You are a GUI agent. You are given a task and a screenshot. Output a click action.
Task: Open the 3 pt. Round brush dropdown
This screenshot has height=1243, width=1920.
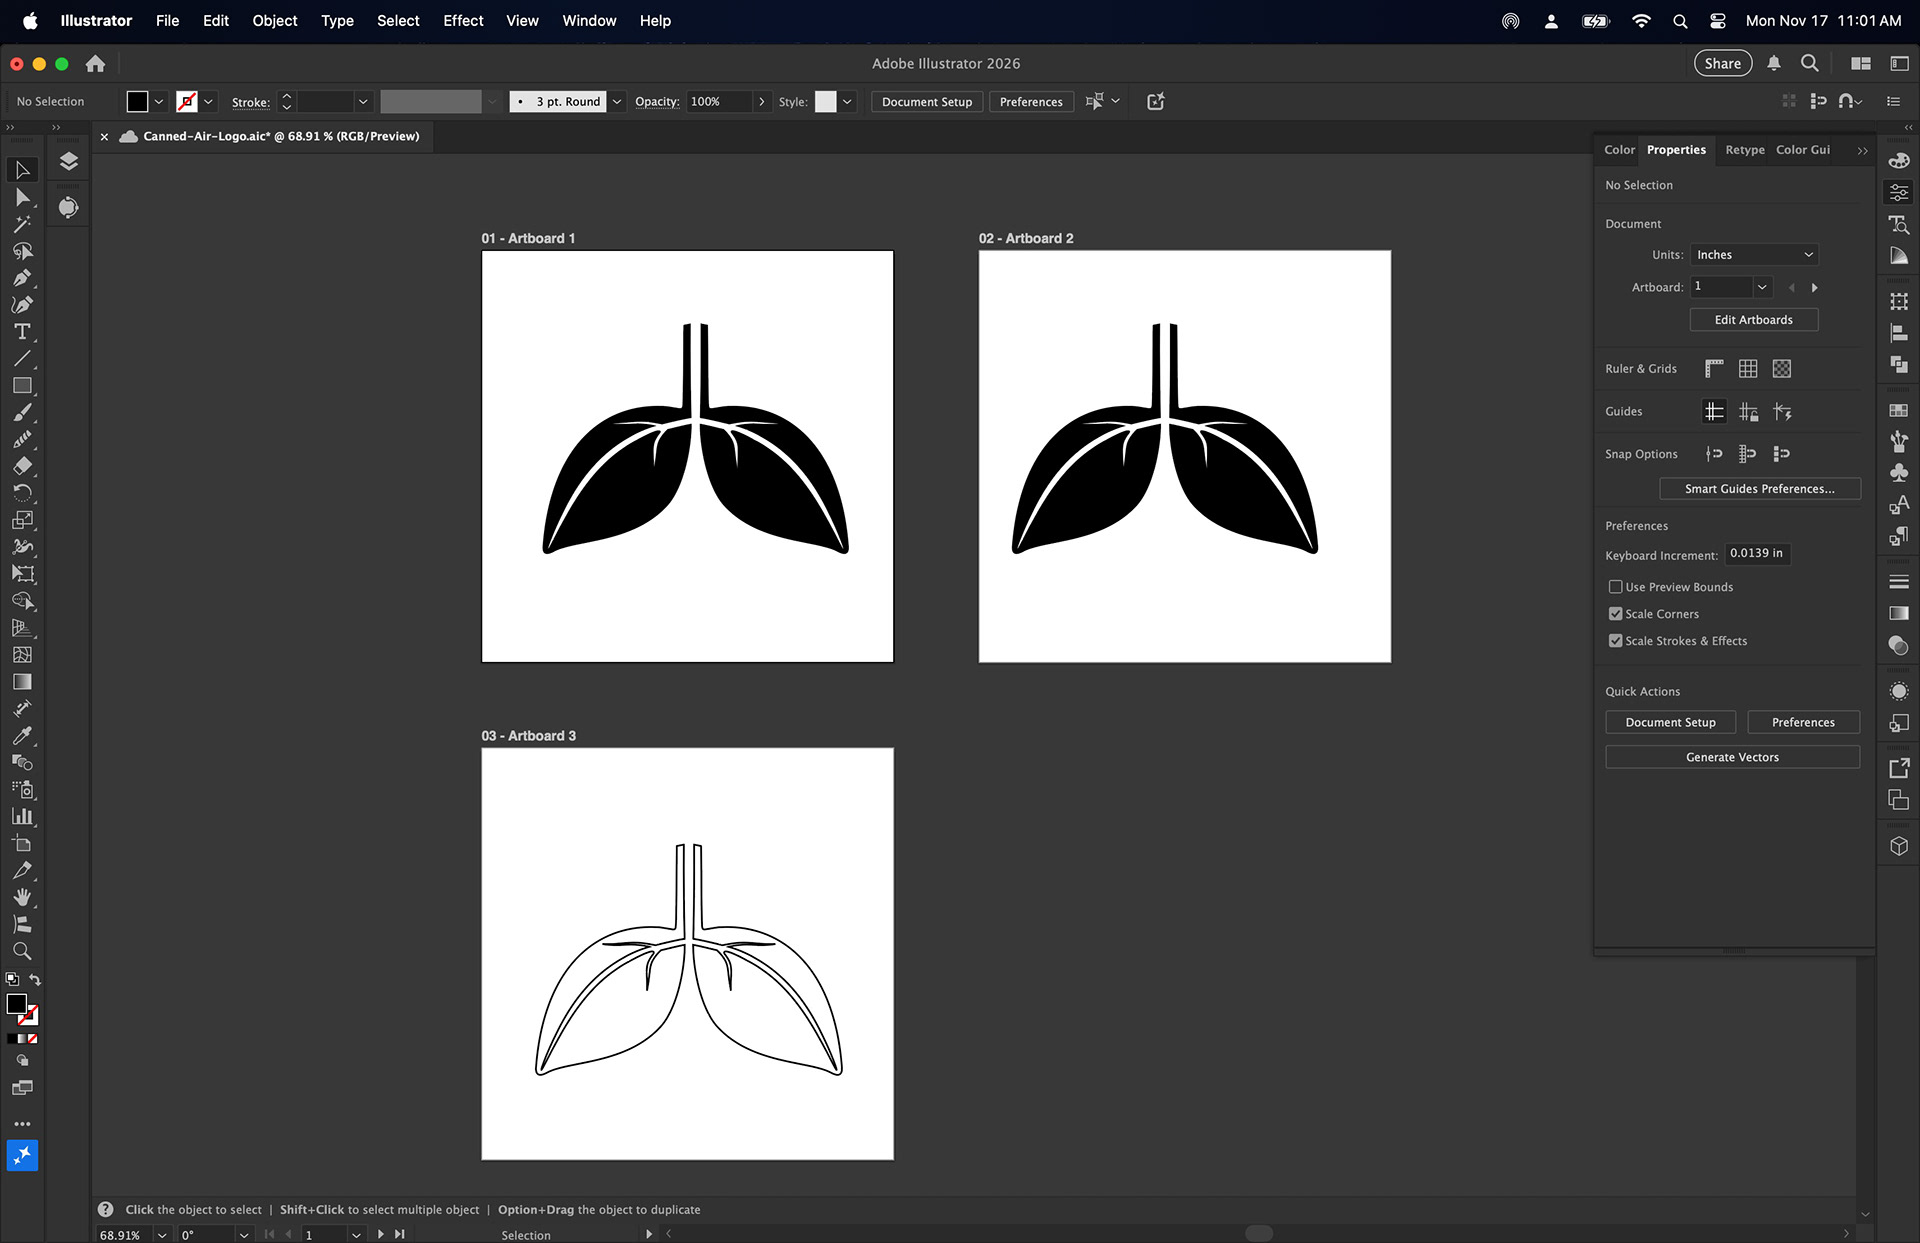(617, 102)
